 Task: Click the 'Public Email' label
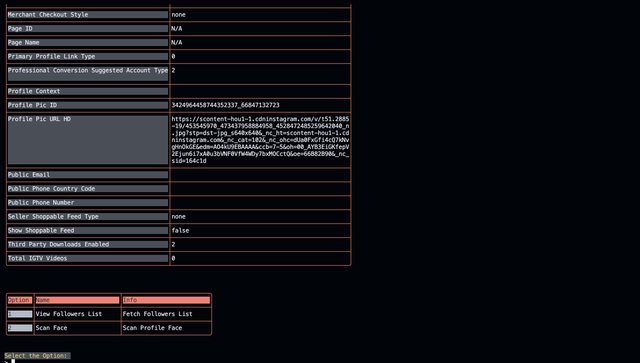pos(29,174)
